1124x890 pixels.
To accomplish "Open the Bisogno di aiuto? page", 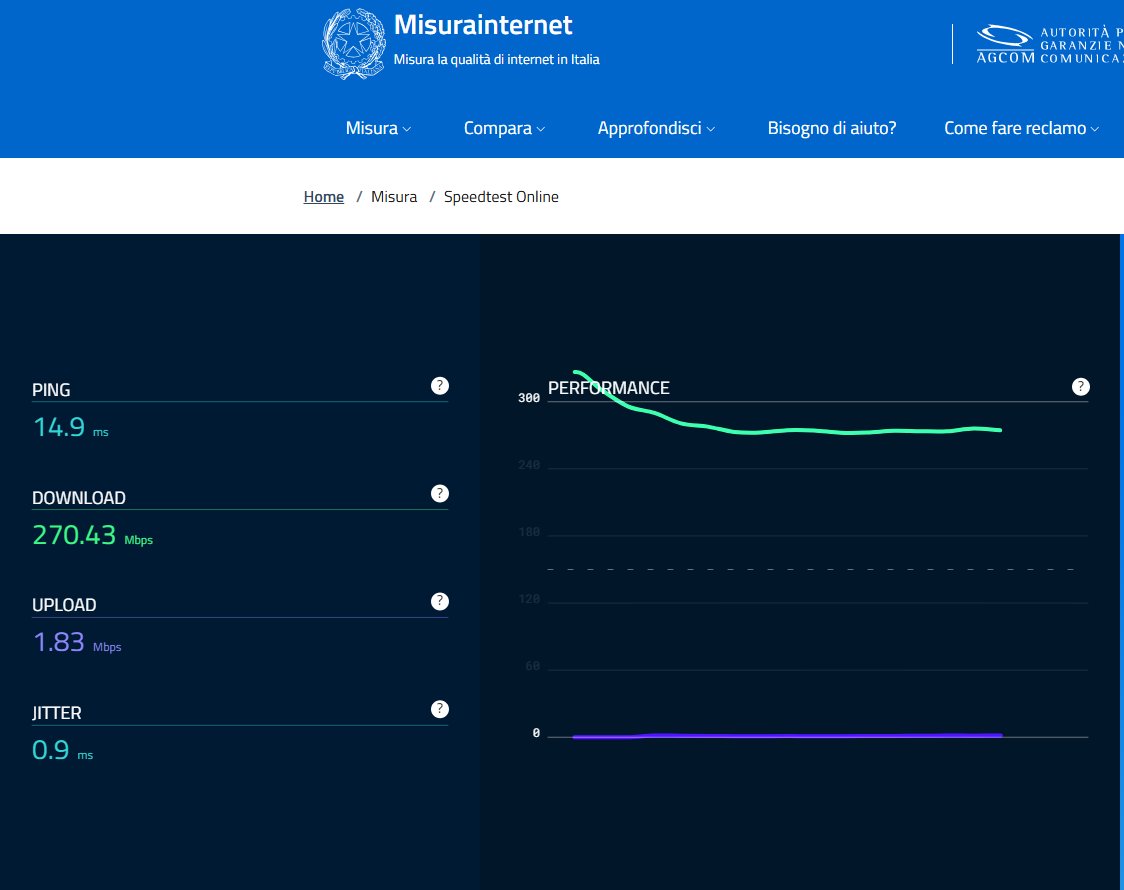I will click(x=831, y=128).
